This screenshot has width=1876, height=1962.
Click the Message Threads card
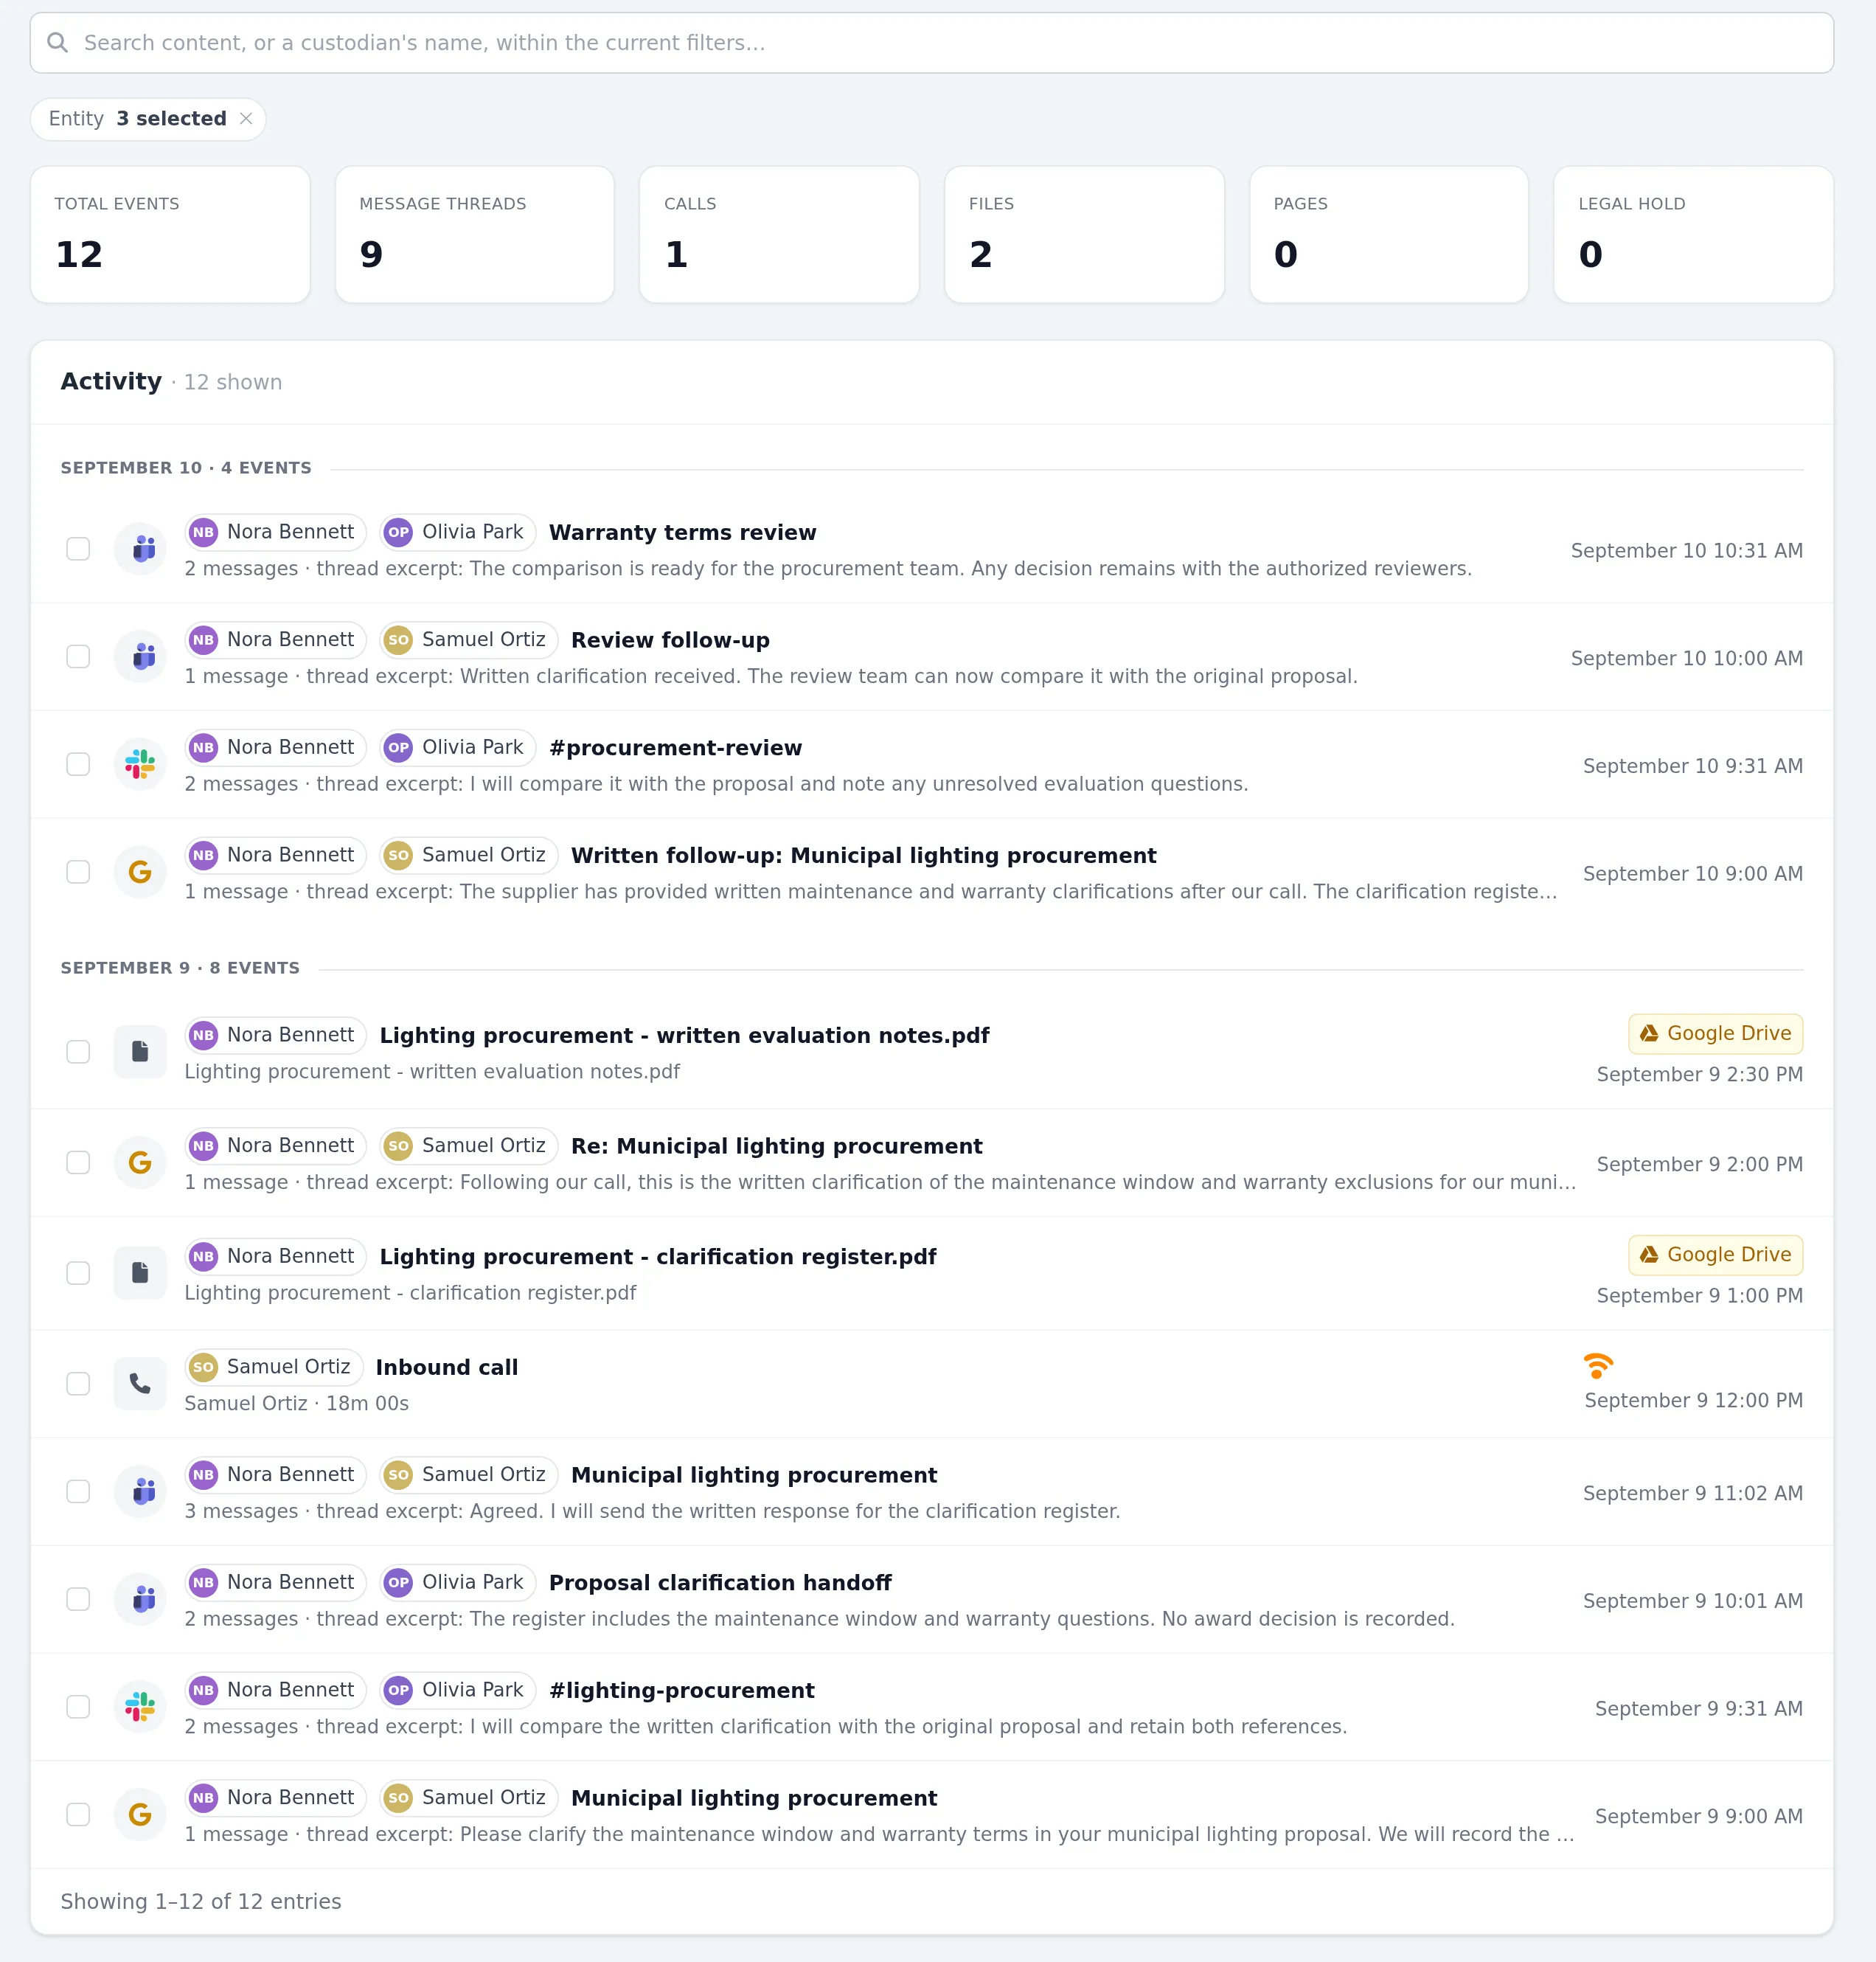pyautogui.click(x=475, y=235)
